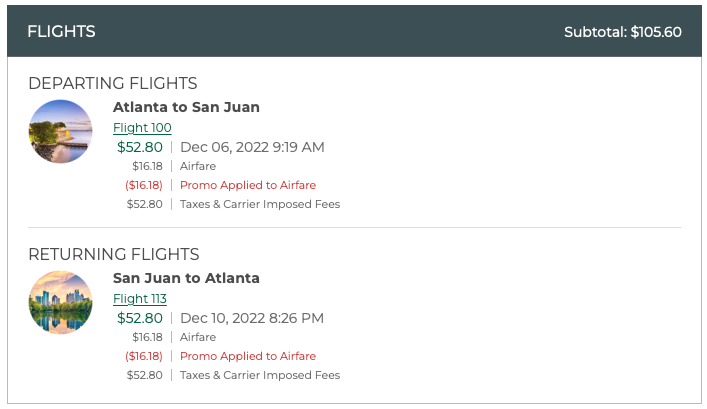Click departing Taxes & Carrier Imposed Fees label
The width and height of the screenshot is (707, 409).
pos(260,204)
